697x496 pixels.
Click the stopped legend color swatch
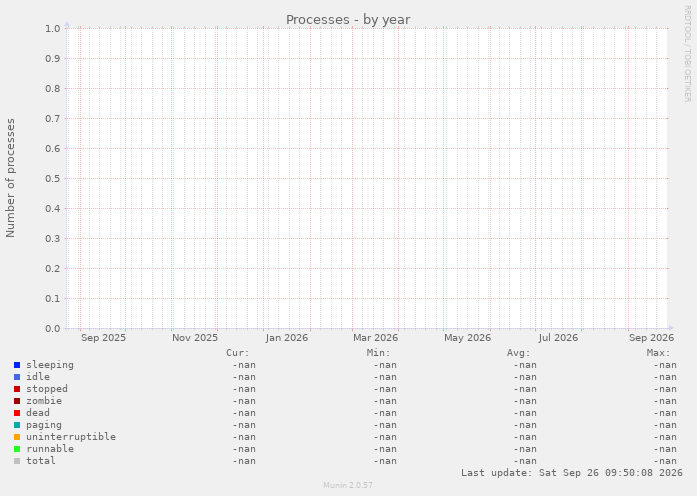(x=17, y=389)
